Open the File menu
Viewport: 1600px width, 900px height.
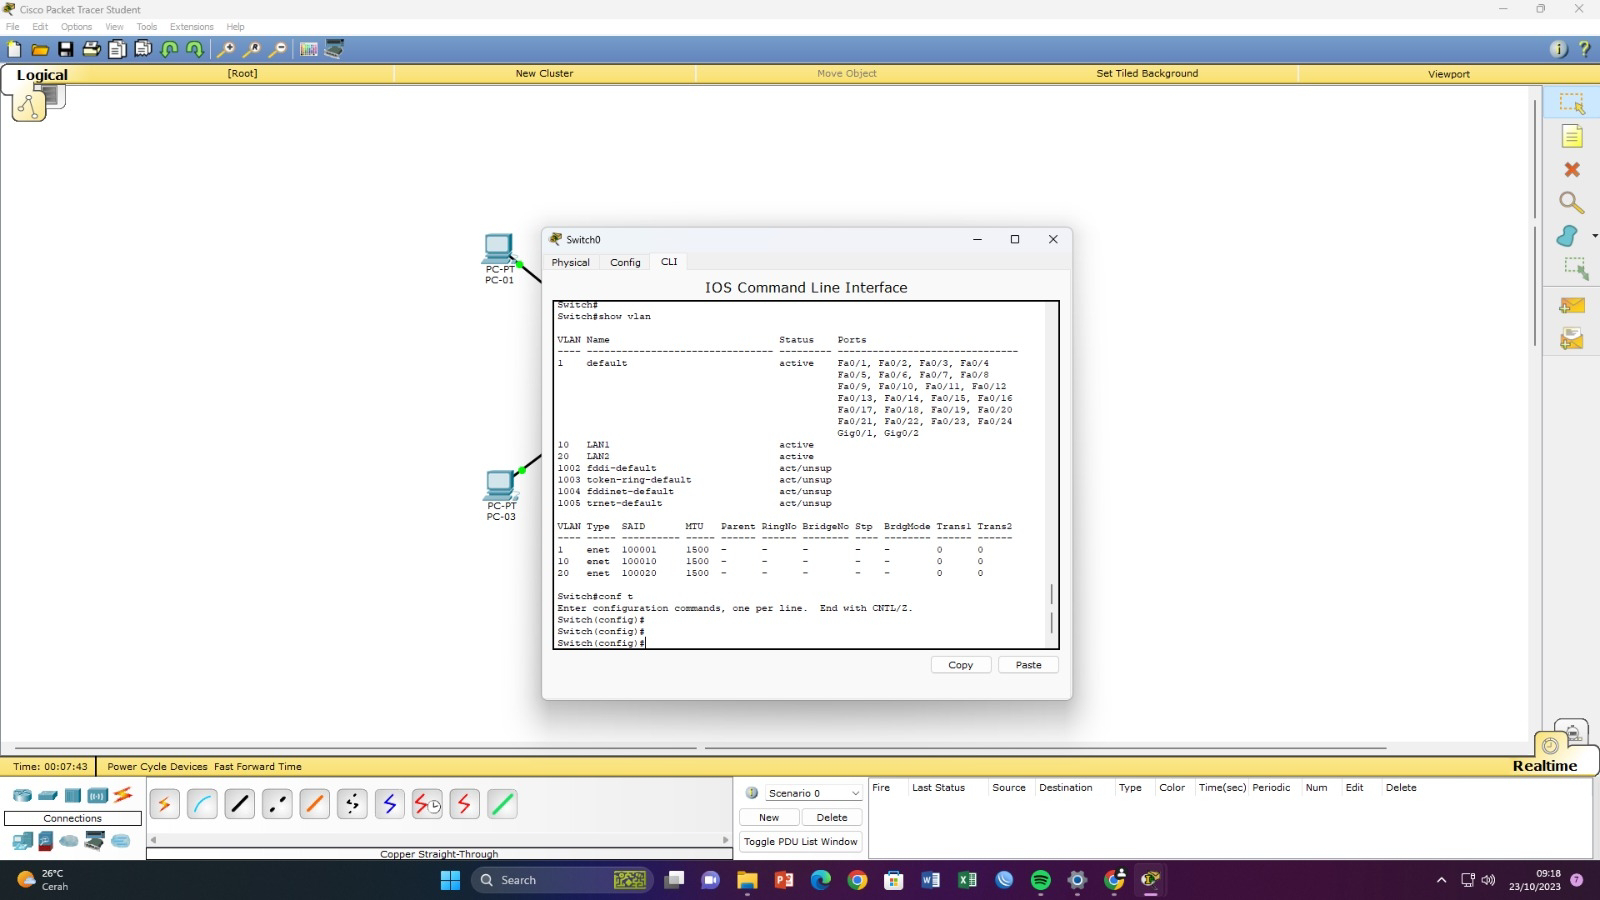(13, 27)
